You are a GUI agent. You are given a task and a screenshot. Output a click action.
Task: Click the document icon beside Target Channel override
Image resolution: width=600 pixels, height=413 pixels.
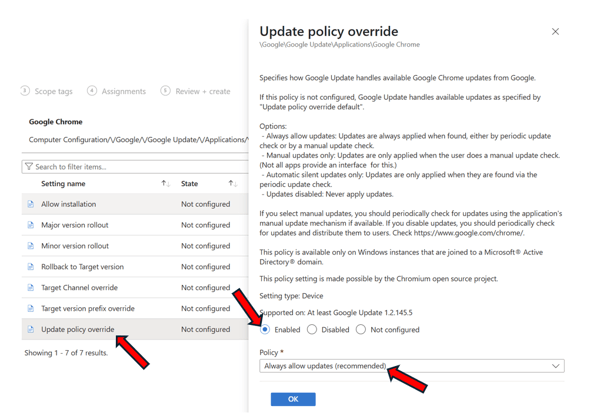pos(31,287)
